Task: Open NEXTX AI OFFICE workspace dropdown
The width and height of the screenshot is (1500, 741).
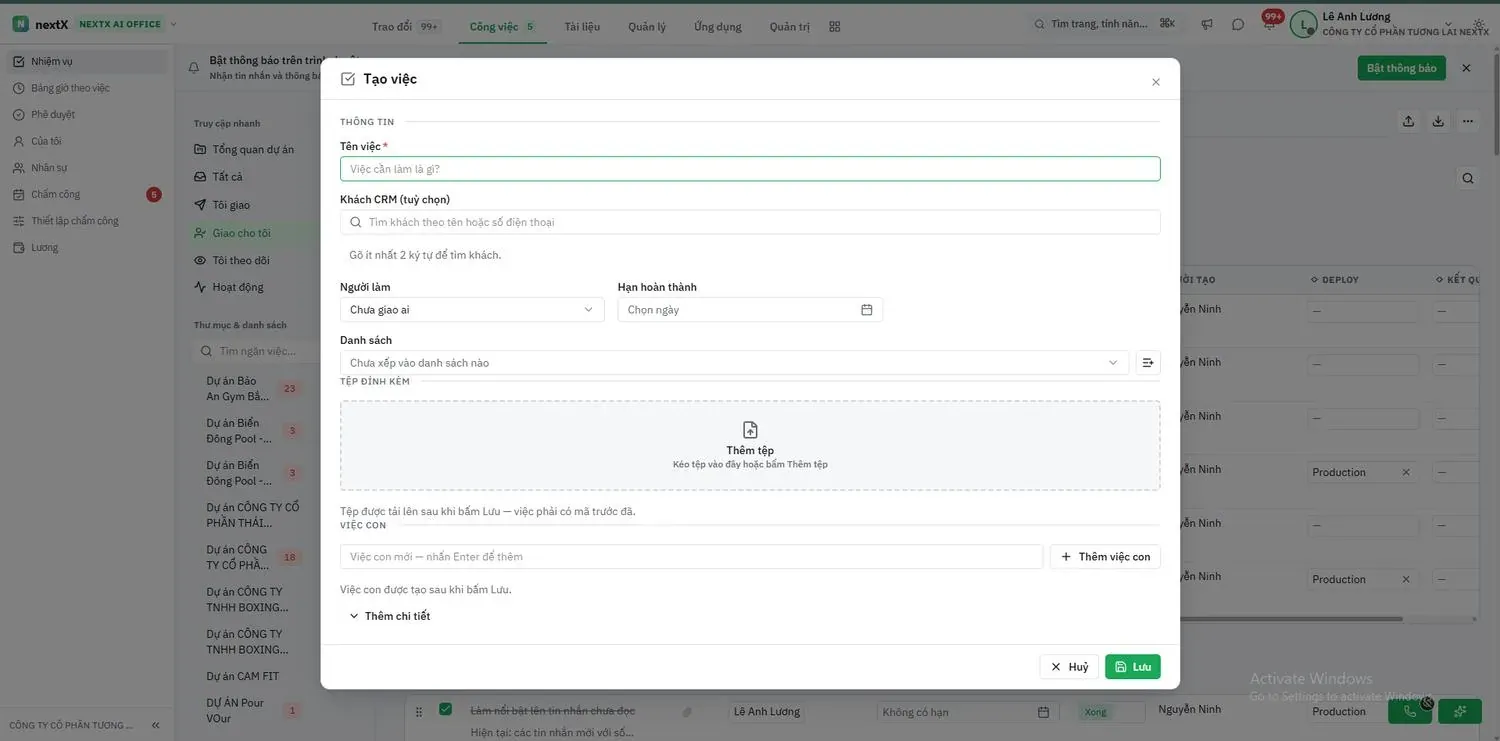Action: [x=127, y=24]
